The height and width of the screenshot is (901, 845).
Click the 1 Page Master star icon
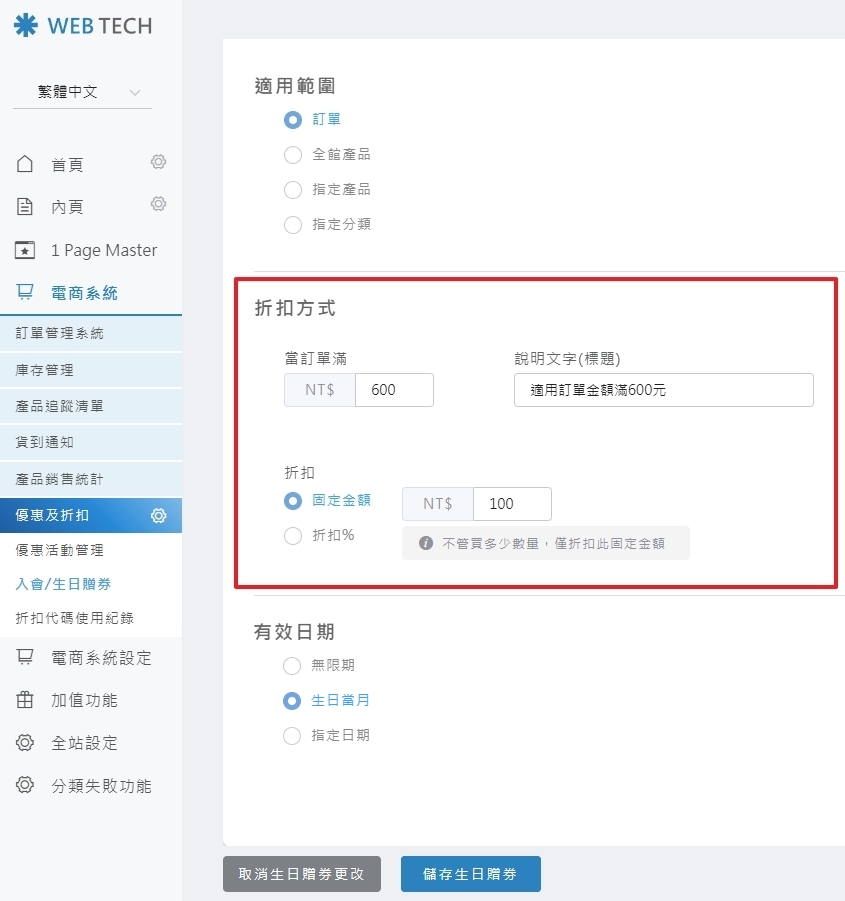click(27, 250)
